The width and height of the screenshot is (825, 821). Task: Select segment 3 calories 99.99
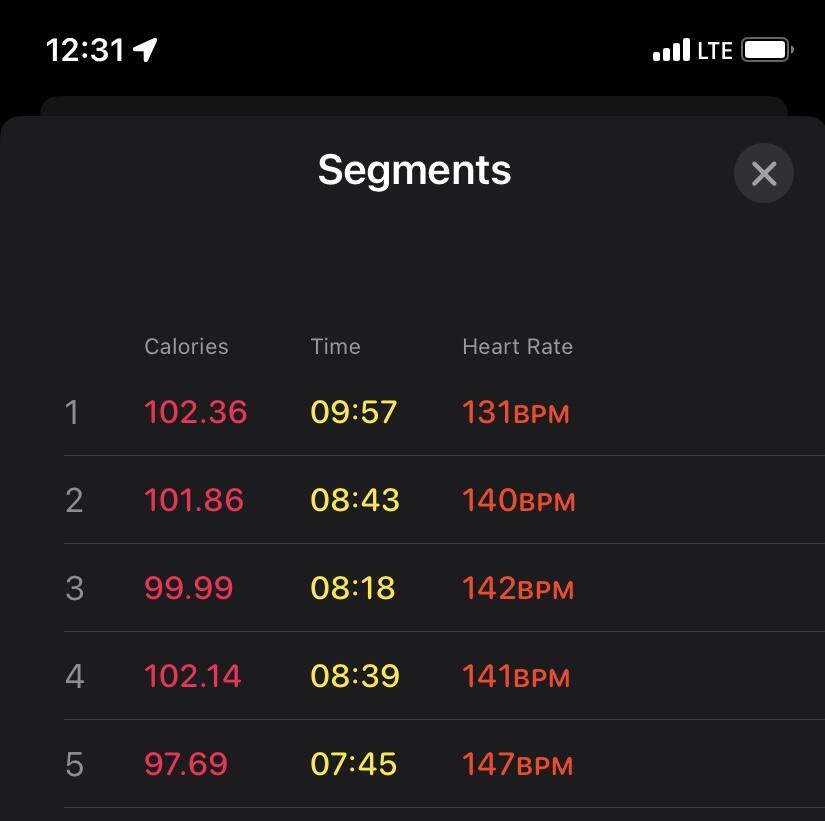click(188, 588)
